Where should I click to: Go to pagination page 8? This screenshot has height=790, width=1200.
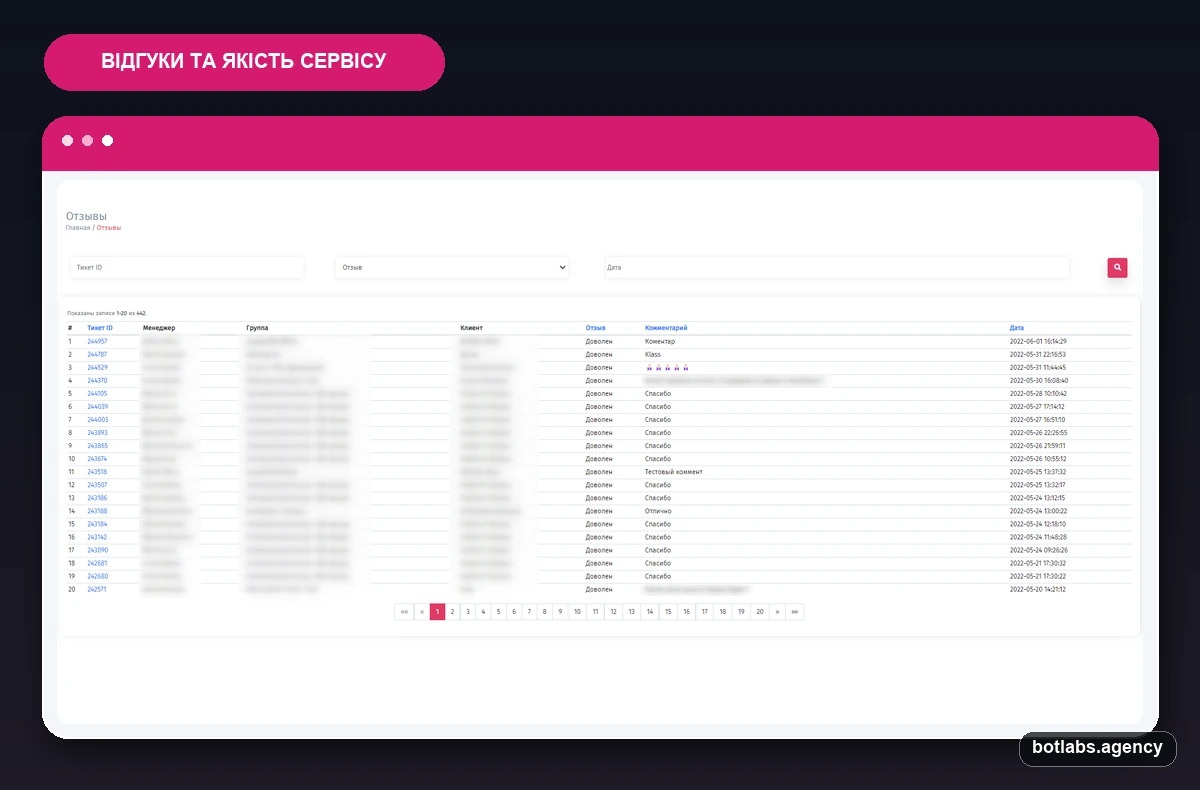[x=544, y=611]
